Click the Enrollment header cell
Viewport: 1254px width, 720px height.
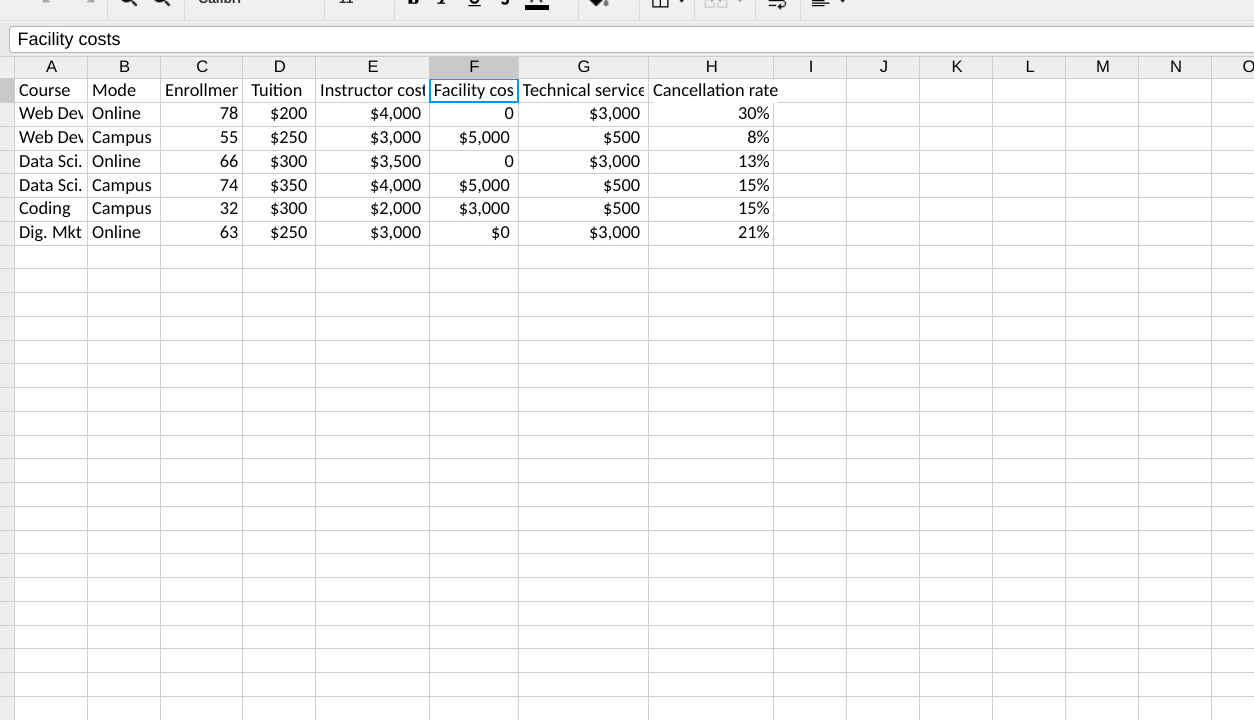[202, 90]
